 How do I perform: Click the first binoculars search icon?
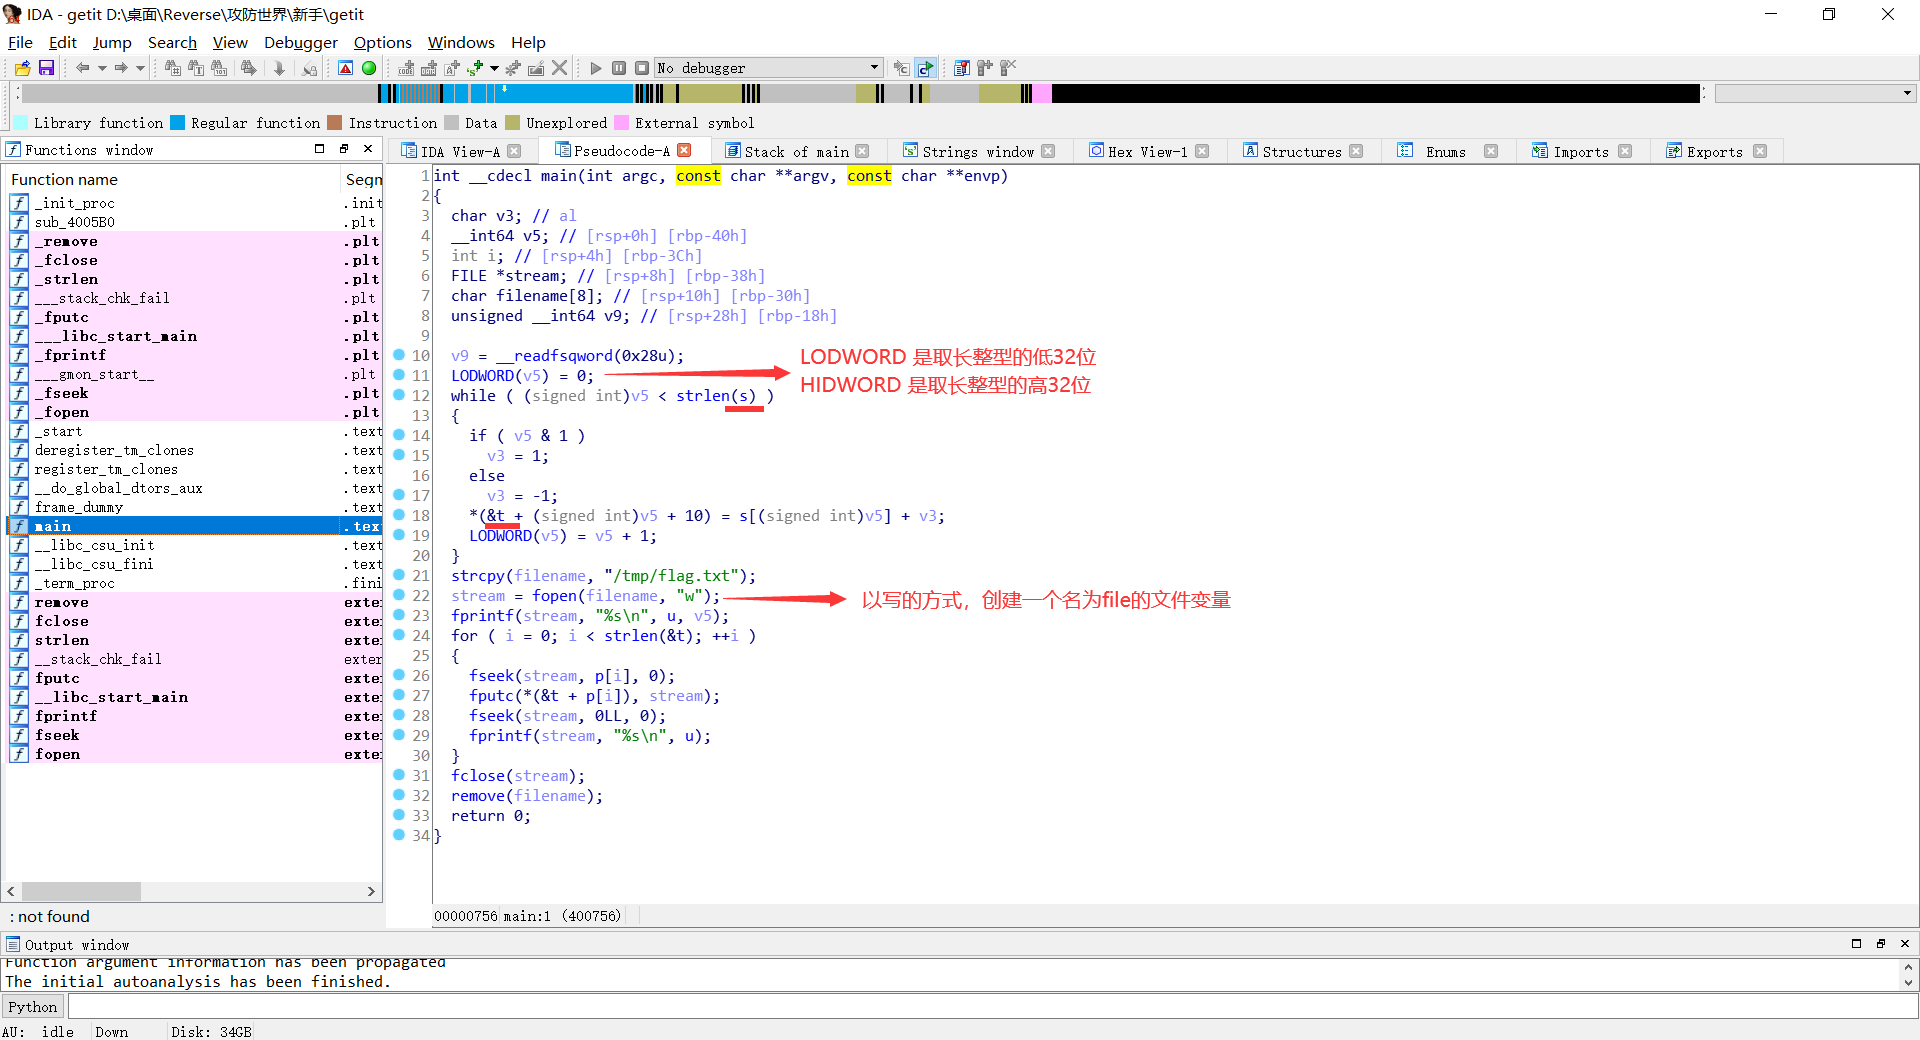click(172, 68)
